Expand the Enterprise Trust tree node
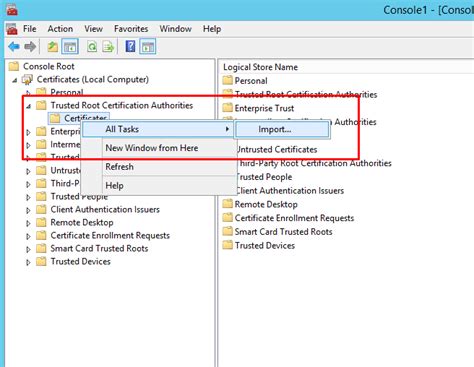The width and height of the screenshot is (474, 367). pos(28,132)
